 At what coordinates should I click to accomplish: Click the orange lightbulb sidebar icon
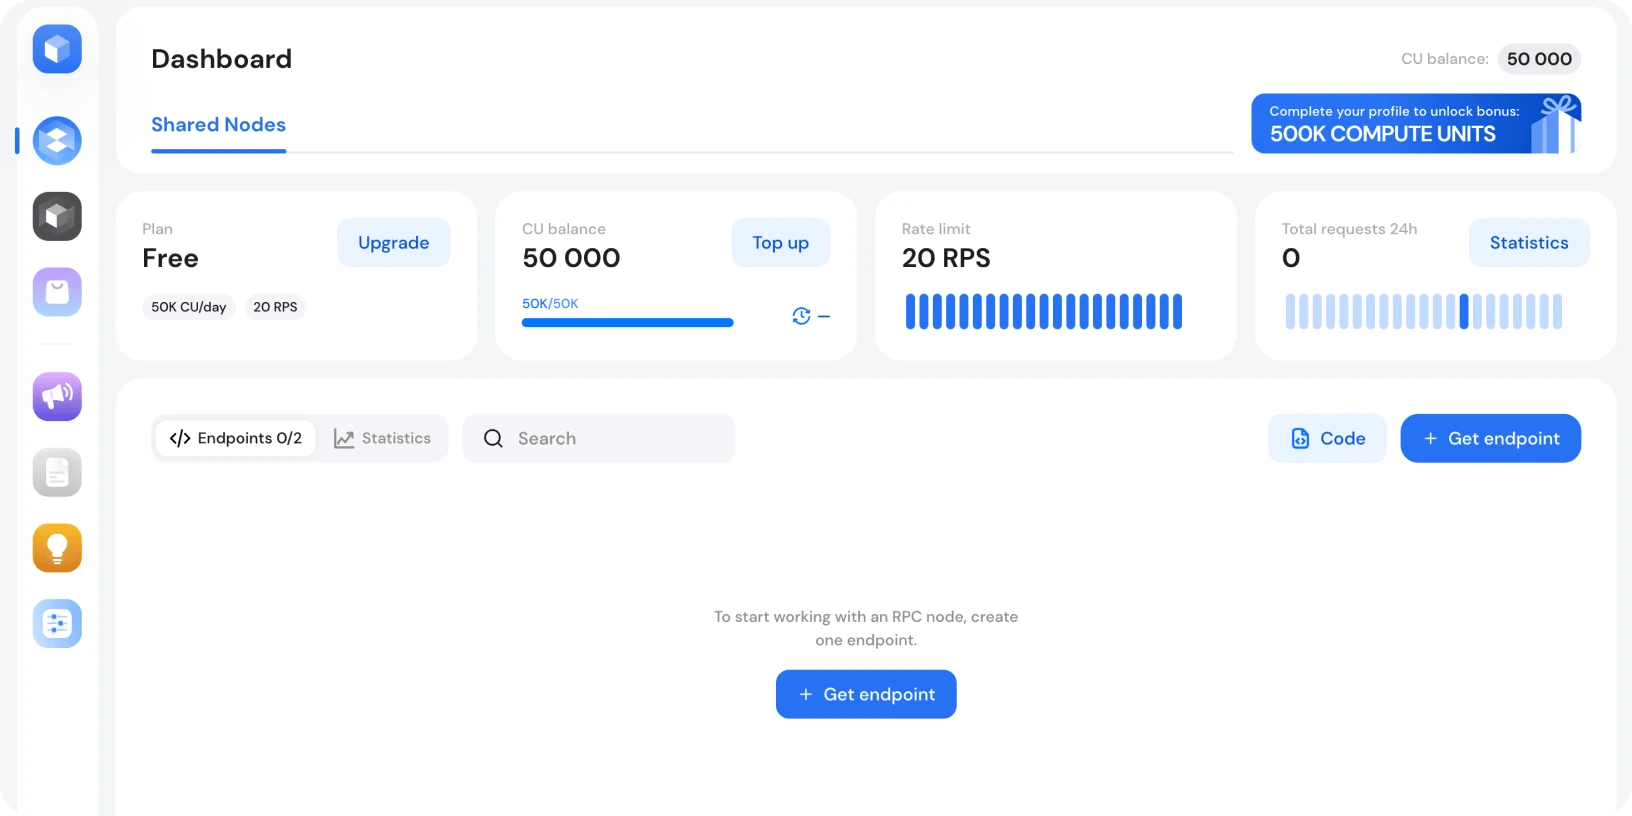click(57, 548)
